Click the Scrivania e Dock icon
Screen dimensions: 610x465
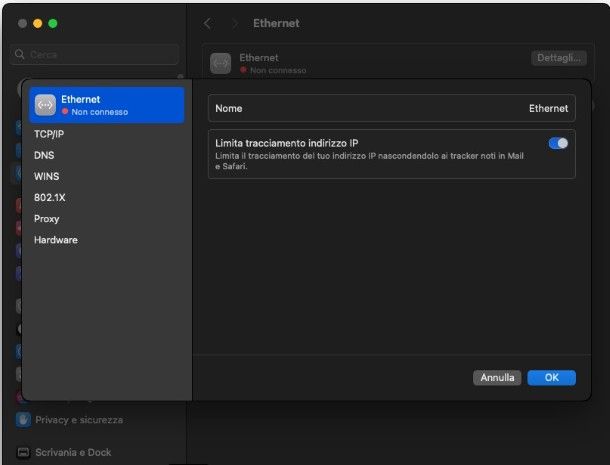pos(23,452)
